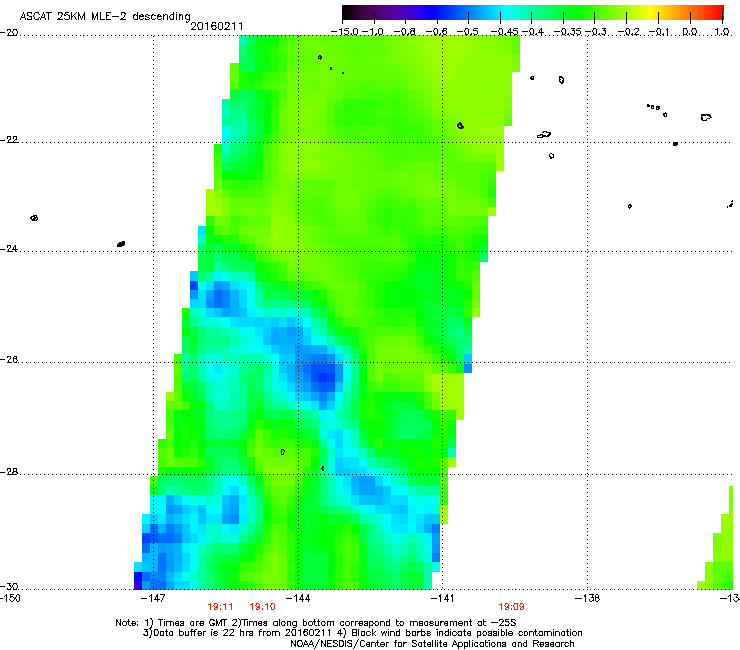Image resolution: width=740 pixels, height=650 pixels.
Task: Click the -26 latitude axis label
Action: click(x=9, y=360)
